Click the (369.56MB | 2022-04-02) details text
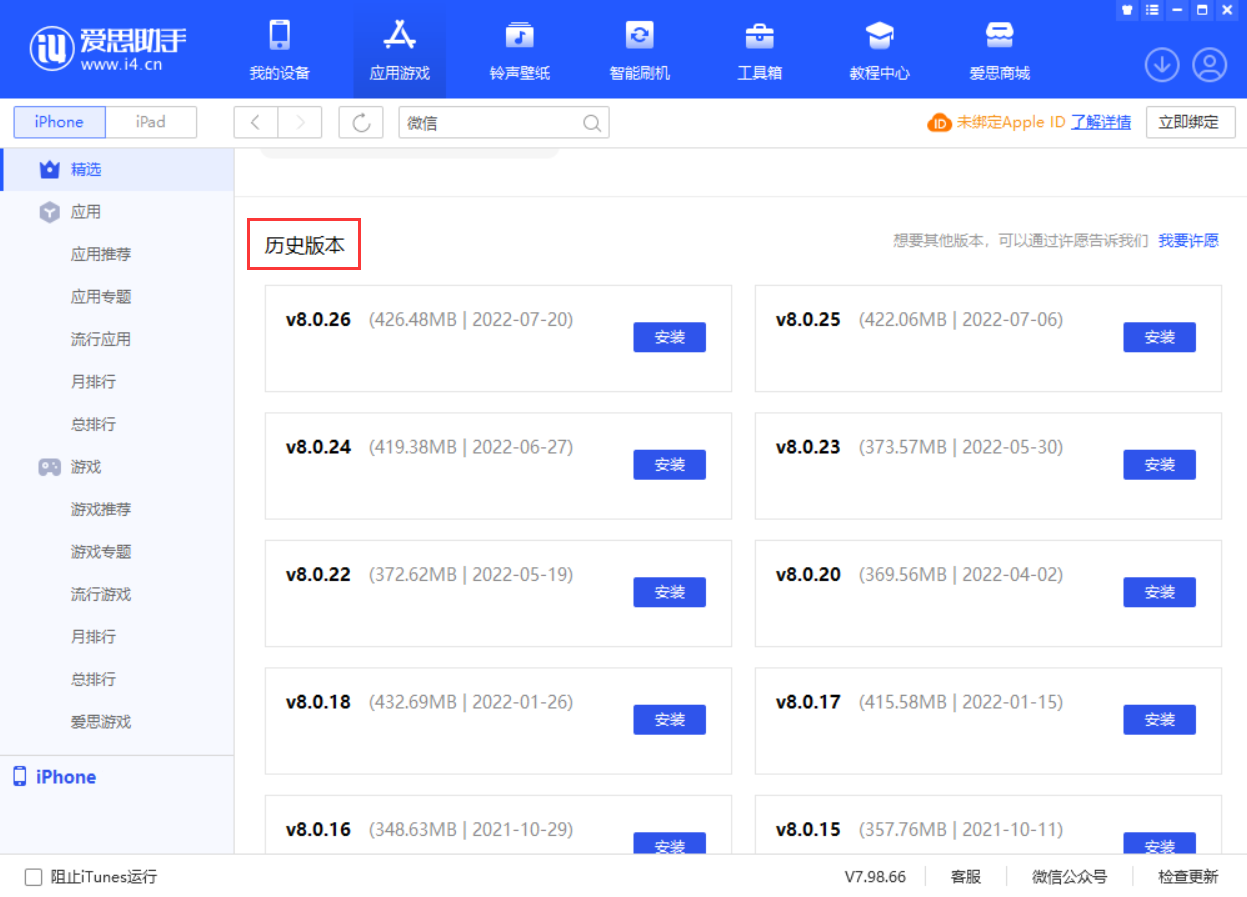The image size is (1247, 897). pyautogui.click(x=961, y=575)
